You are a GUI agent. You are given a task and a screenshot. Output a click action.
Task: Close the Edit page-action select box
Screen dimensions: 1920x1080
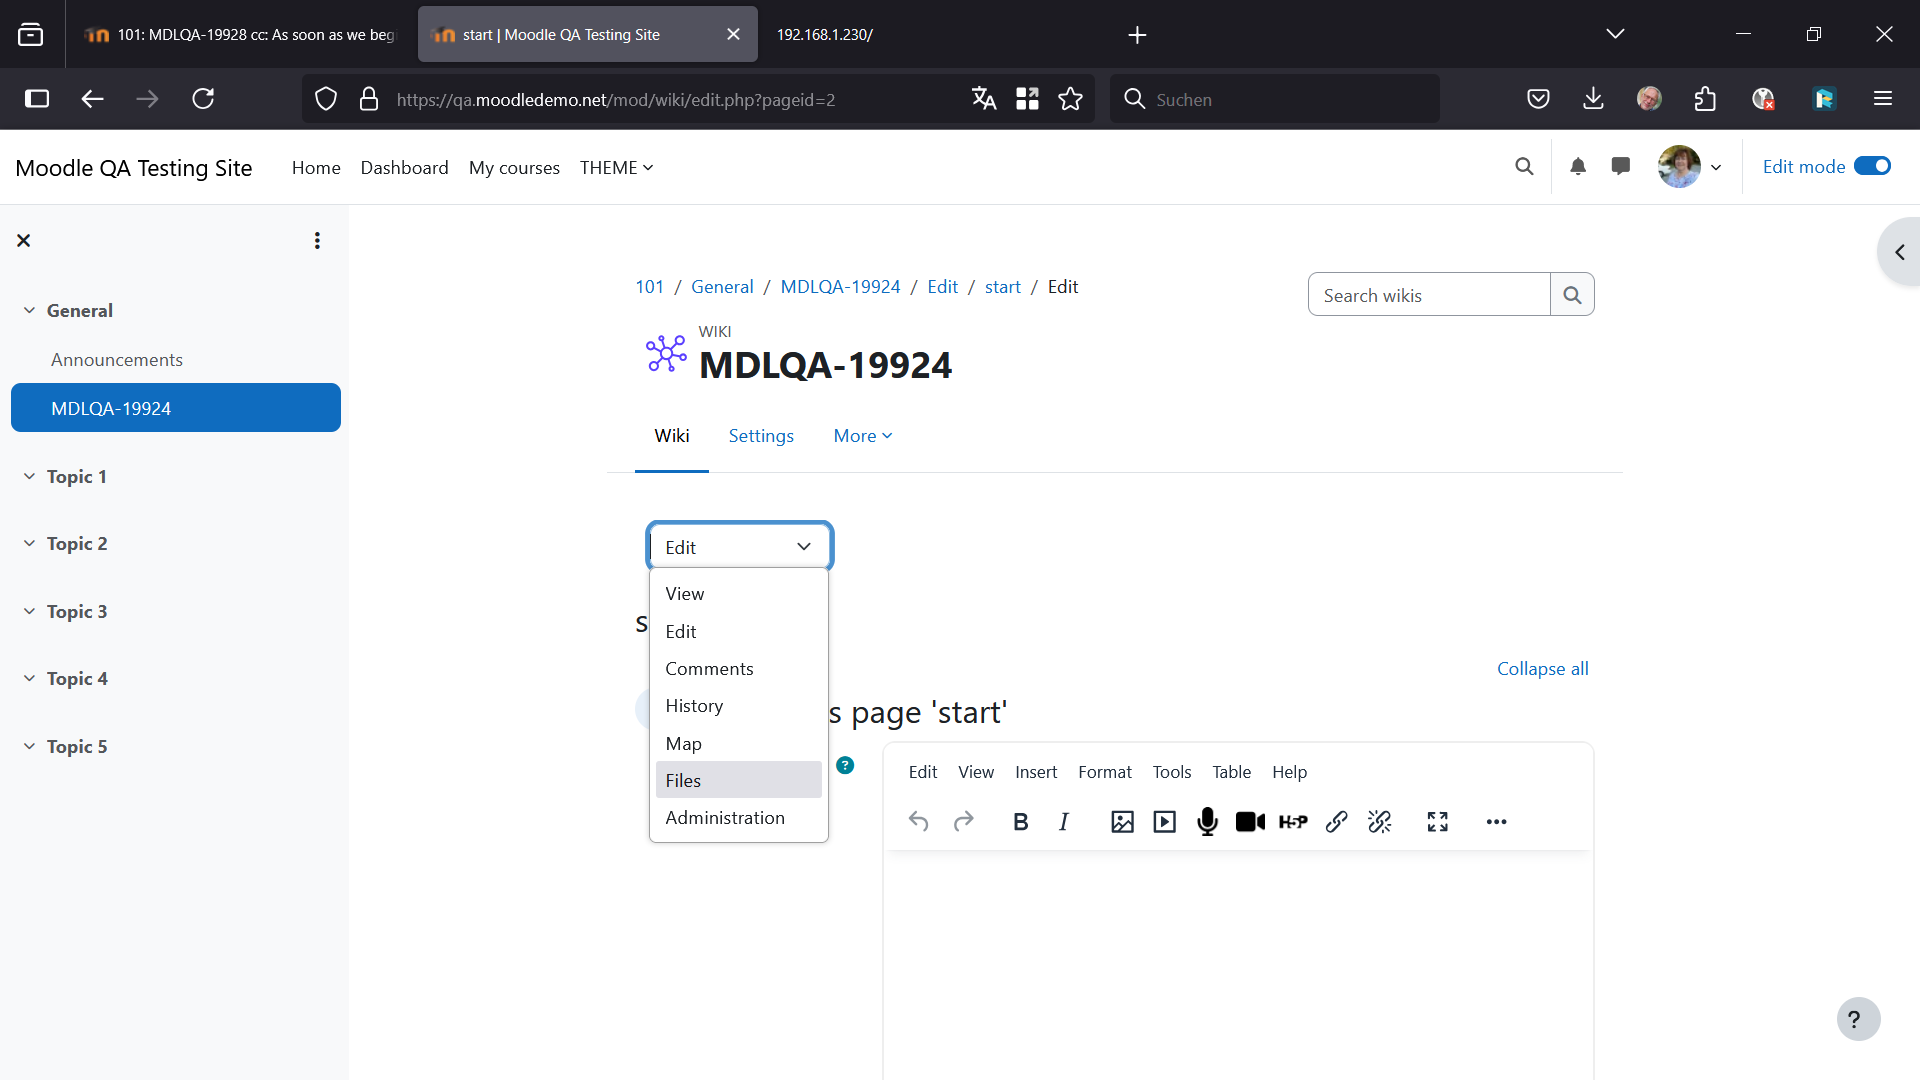739,547
